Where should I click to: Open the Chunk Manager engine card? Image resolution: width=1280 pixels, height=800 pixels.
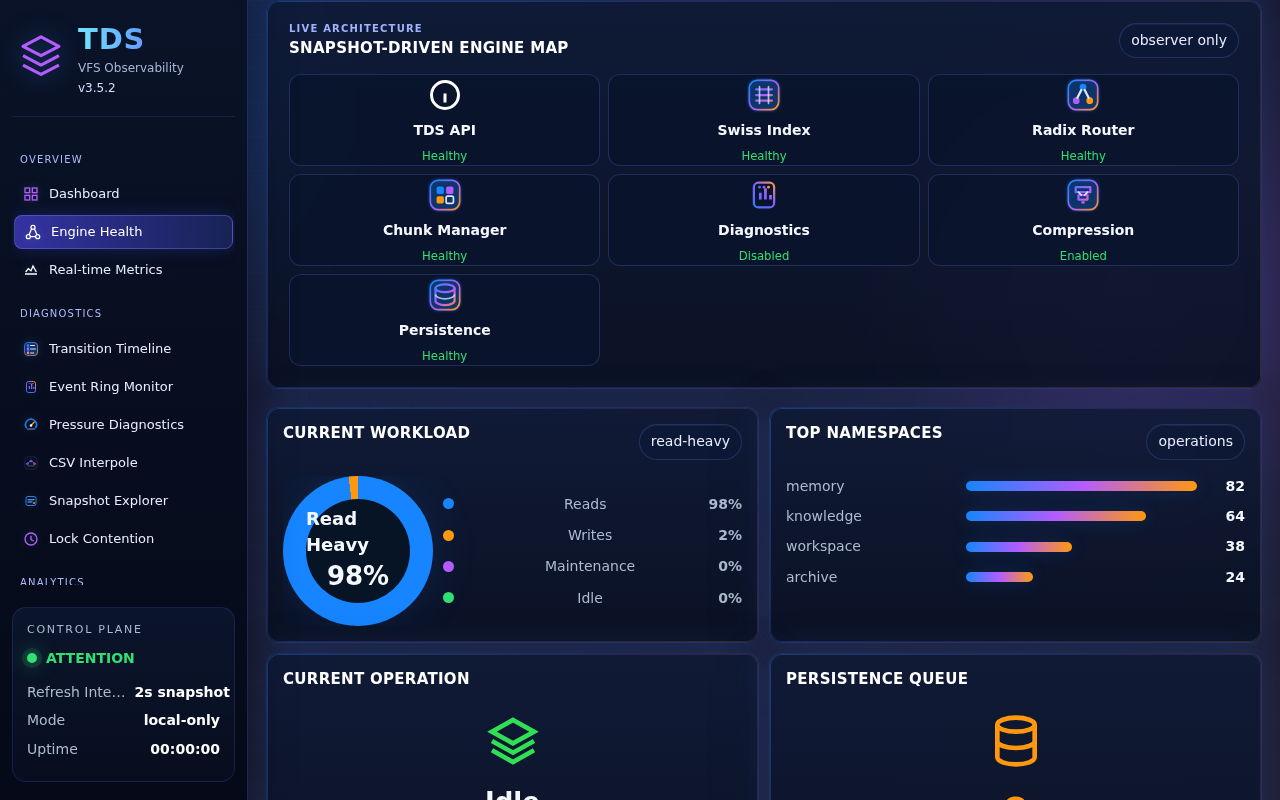[x=445, y=220]
